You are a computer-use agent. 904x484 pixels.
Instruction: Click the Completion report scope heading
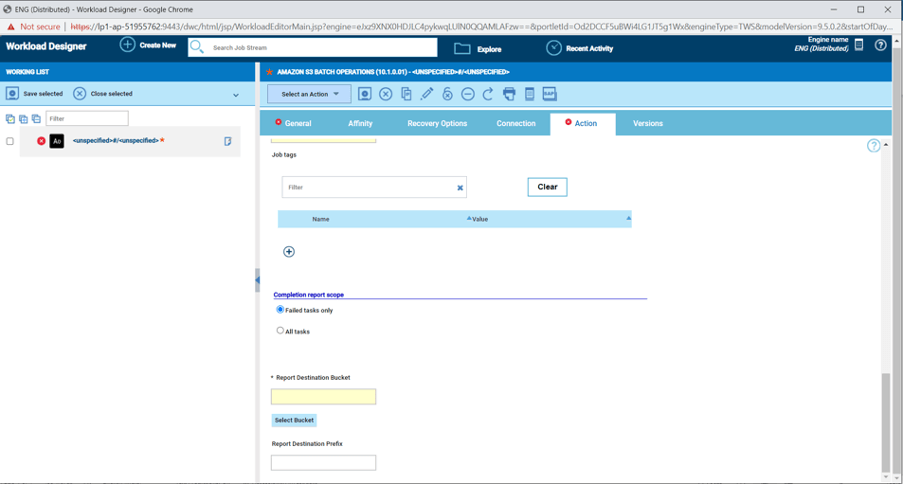coord(308,294)
